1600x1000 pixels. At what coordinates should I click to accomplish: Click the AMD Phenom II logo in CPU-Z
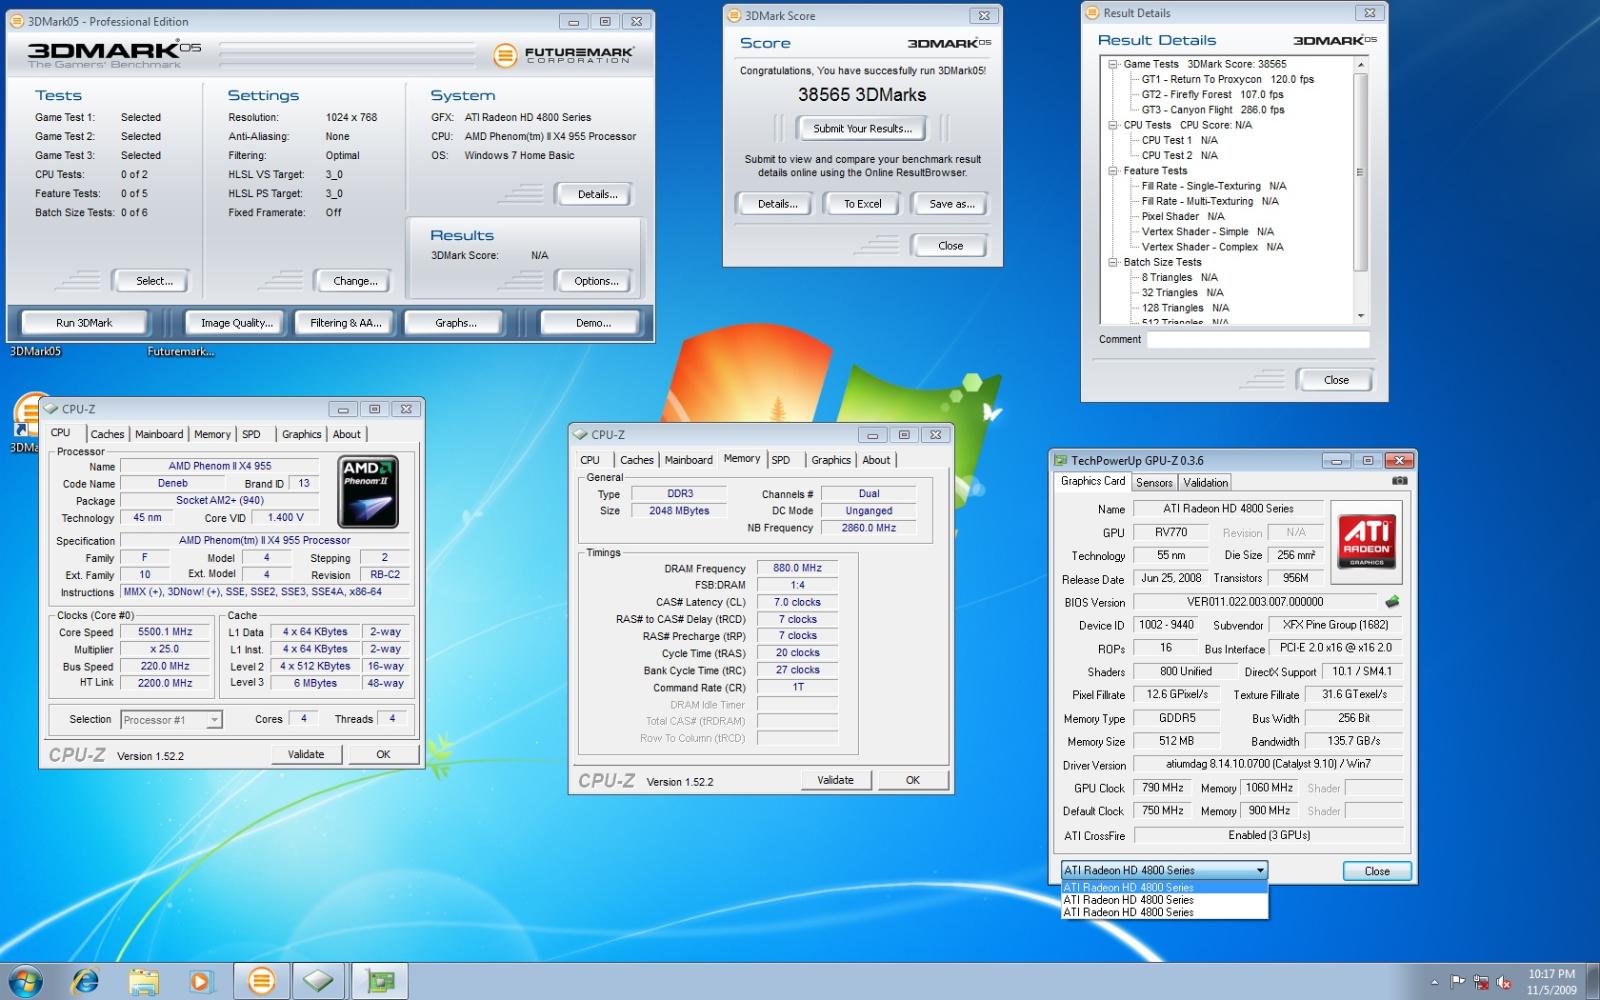click(x=368, y=492)
